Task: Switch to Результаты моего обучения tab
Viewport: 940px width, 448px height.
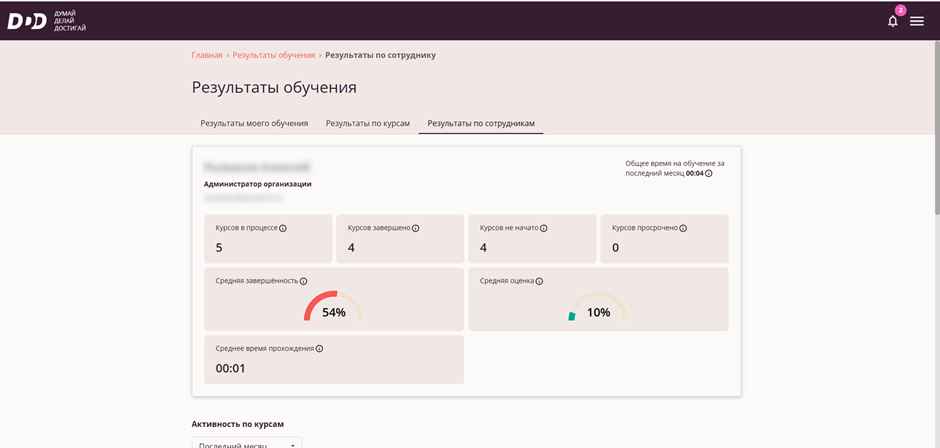Action: point(254,123)
